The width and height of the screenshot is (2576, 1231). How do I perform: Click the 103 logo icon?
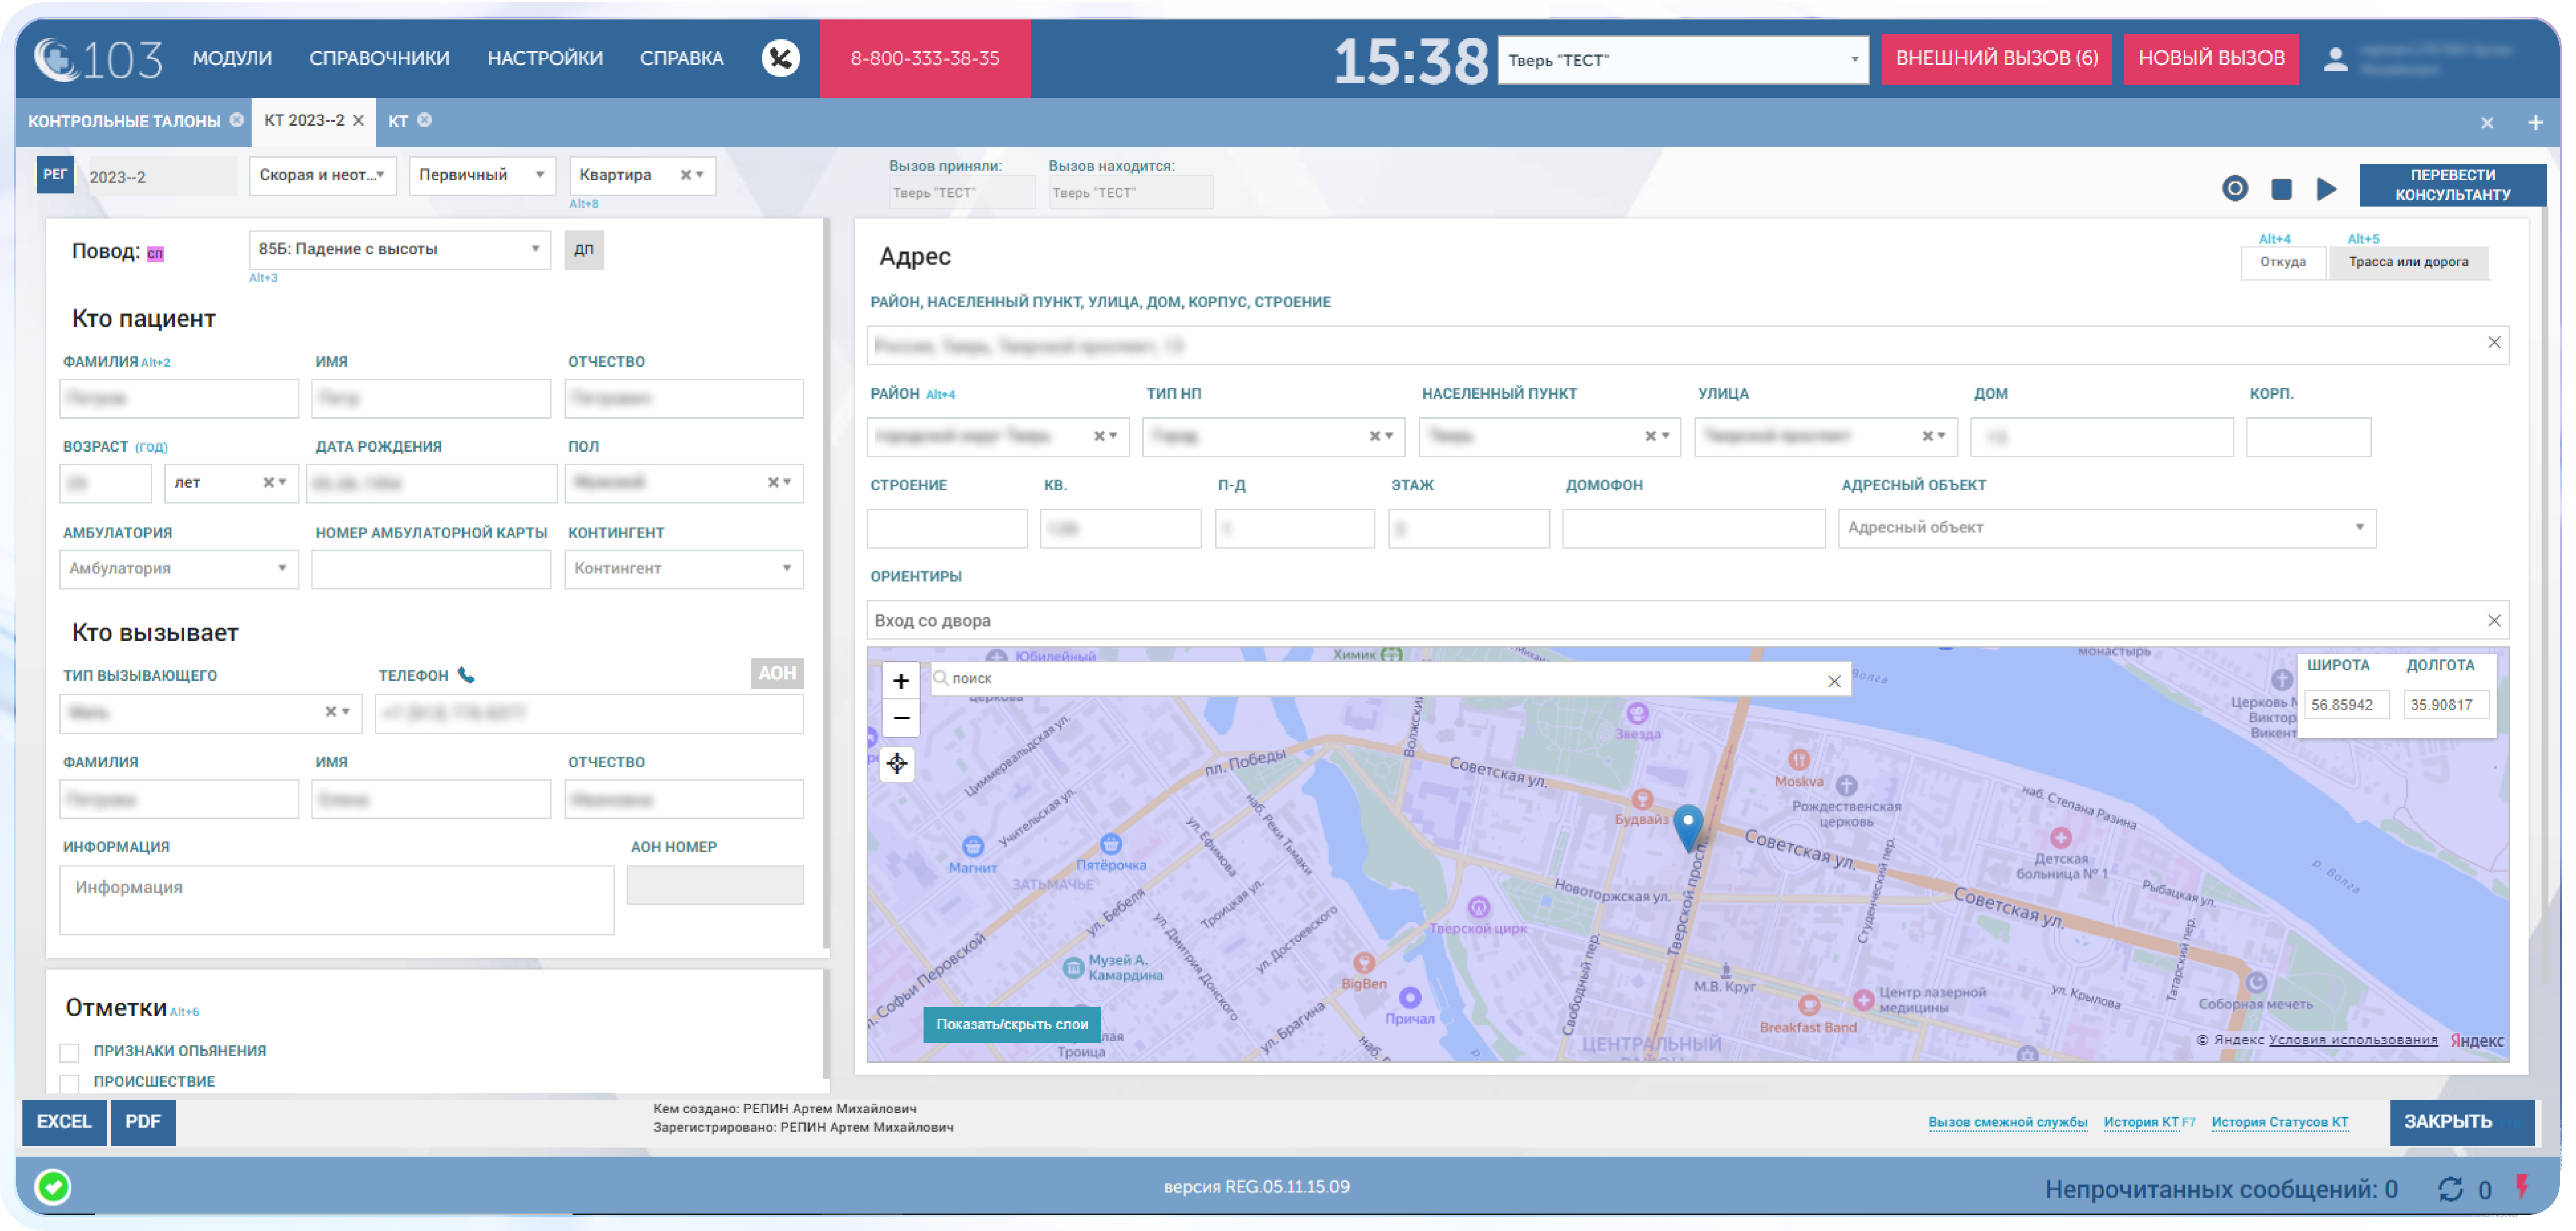[x=97, y=59]
